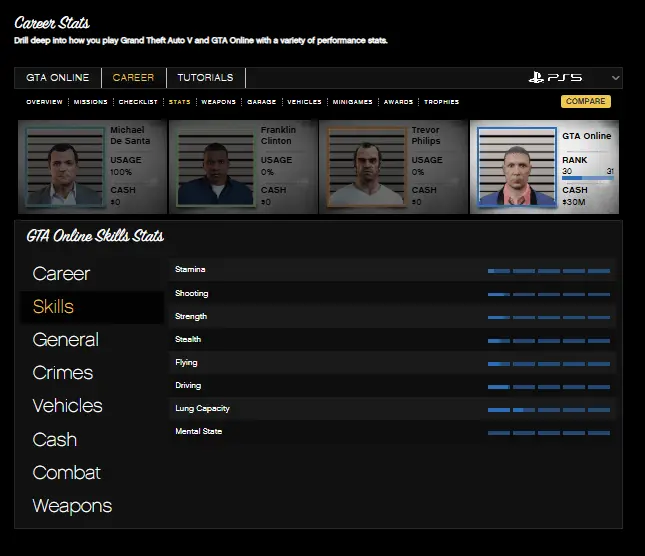Navigate to the Trophies section
This screenshot has width=645, height=556.
click(441, 102)
